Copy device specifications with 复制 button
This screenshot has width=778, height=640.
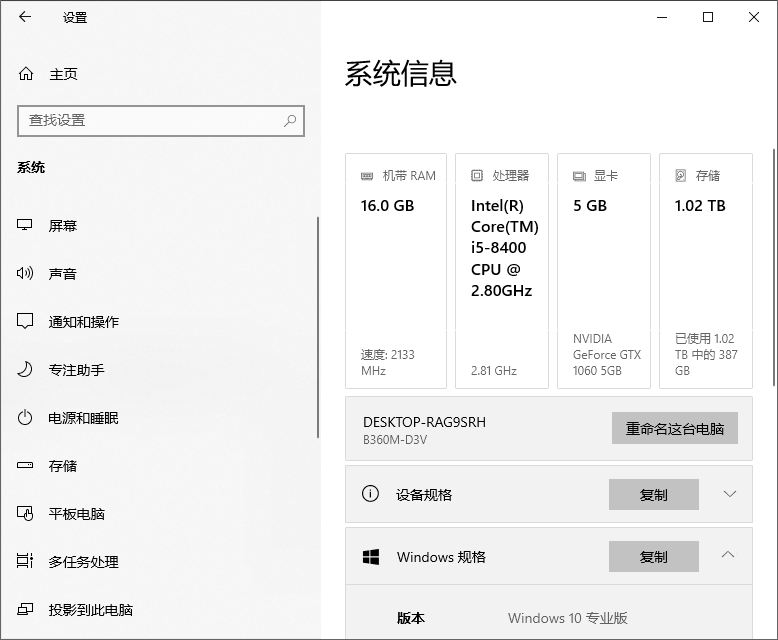pyautogui.click(x=653, y=494)
